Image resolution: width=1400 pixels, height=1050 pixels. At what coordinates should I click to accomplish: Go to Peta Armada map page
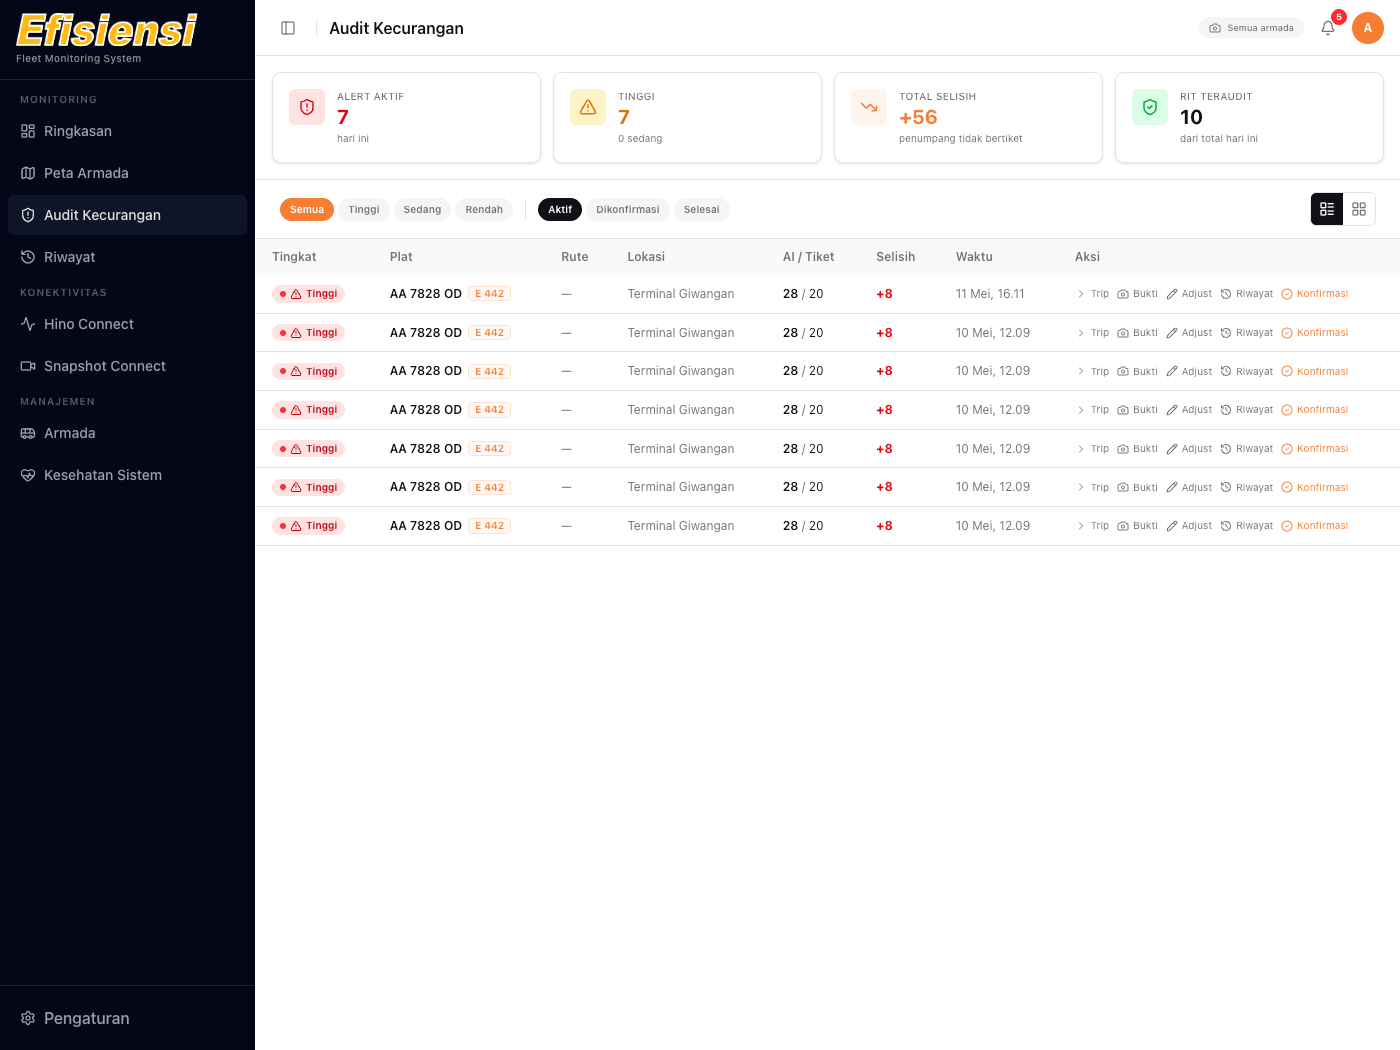(127, 173)
